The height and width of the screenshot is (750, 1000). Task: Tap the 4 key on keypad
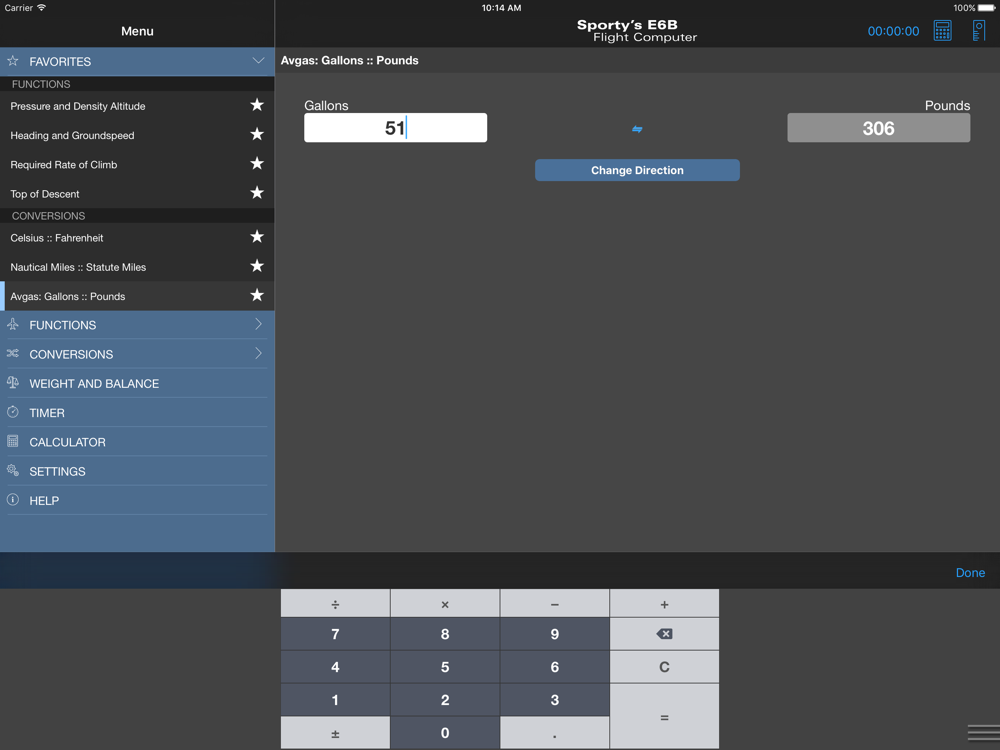(x=335, y=667)
